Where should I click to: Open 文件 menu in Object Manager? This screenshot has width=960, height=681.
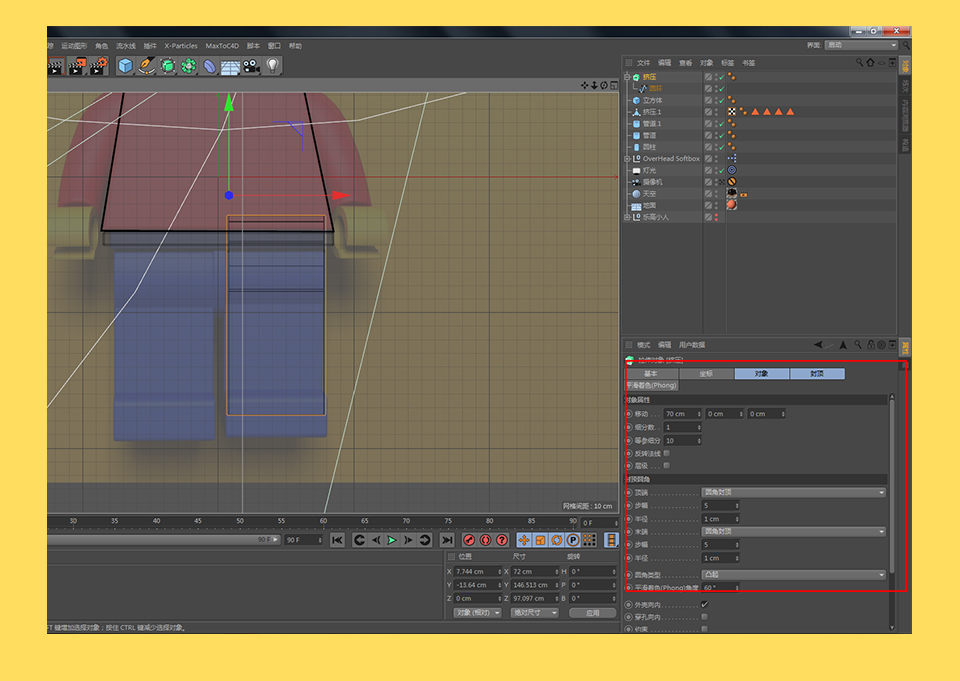[643, 62]
